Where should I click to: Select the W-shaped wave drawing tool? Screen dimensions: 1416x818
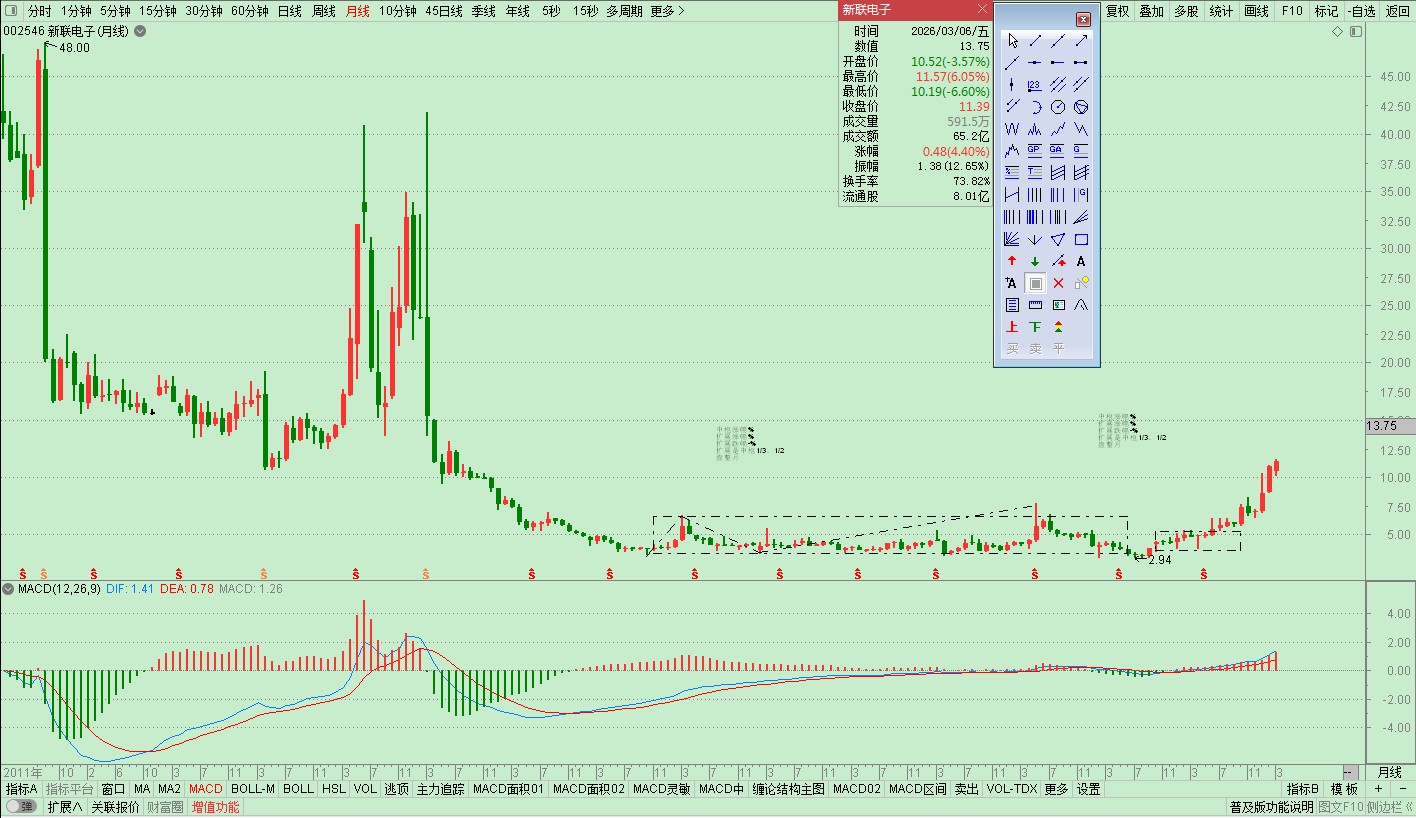(1012, 129)
